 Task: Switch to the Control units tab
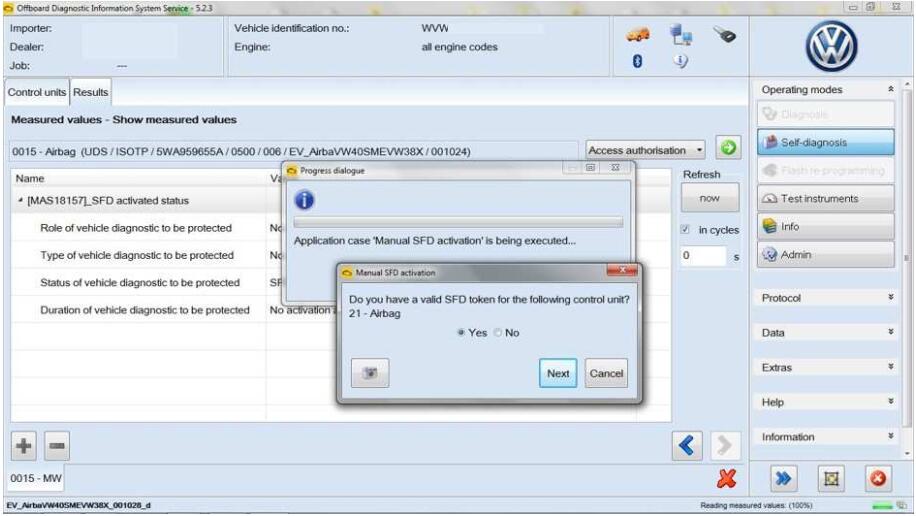pyautogui.click(x=37, y=92)
